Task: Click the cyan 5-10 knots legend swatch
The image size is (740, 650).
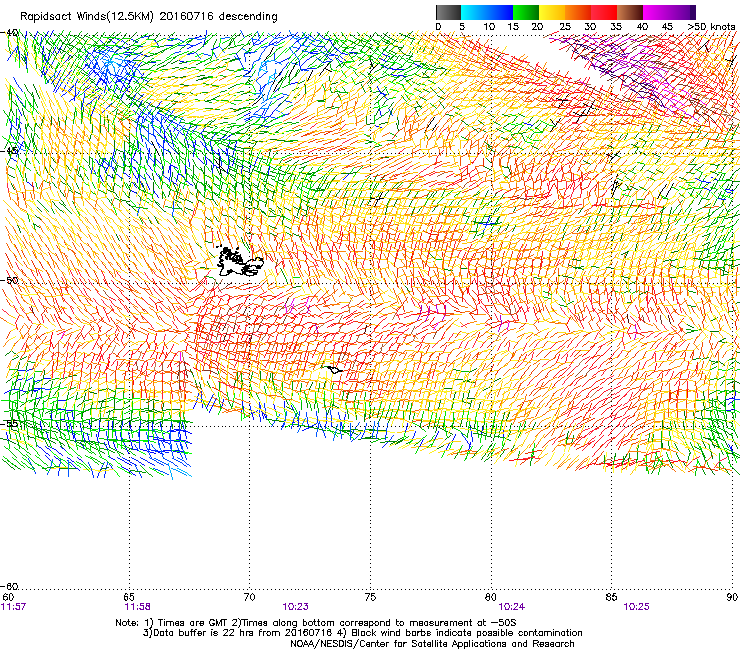Action: click(x=474, y=12)
